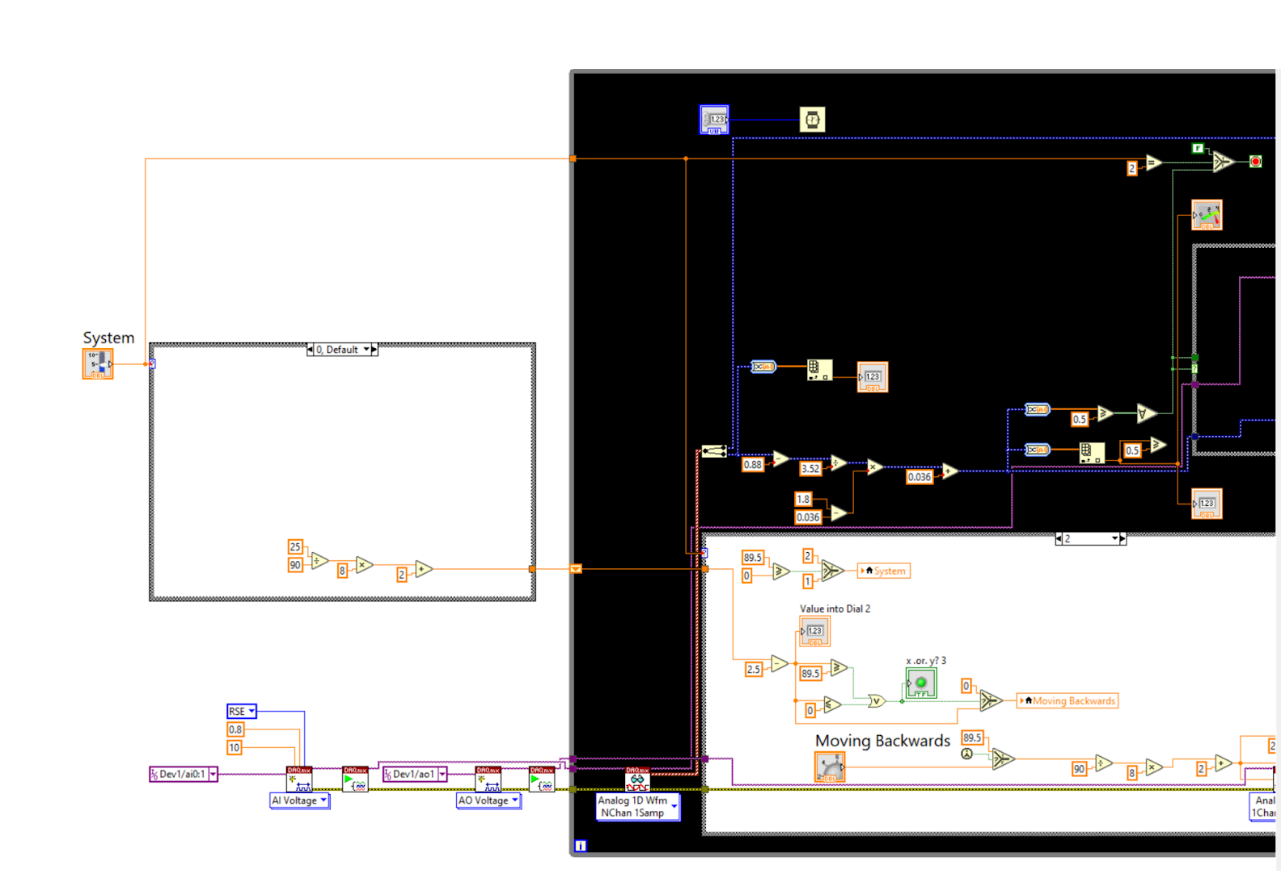Viewport: 1284px width, 871px height.
Task: Select the System control label text
Action: point(108,338)
